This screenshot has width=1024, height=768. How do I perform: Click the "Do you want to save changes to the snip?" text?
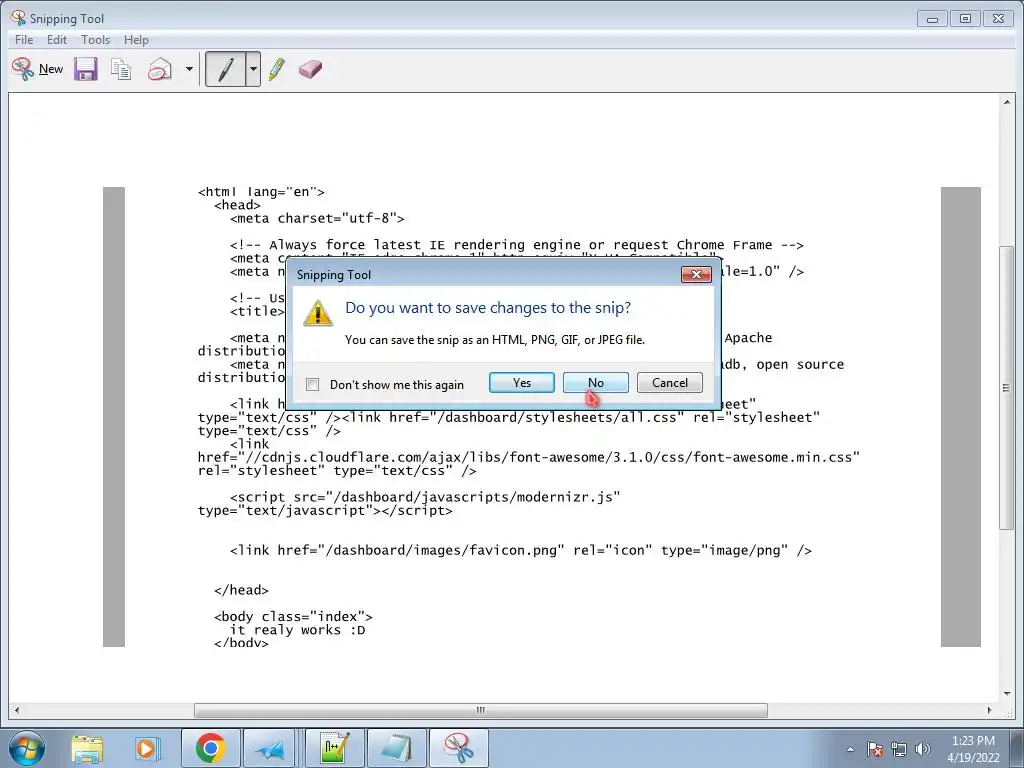[x=488, y=308]
